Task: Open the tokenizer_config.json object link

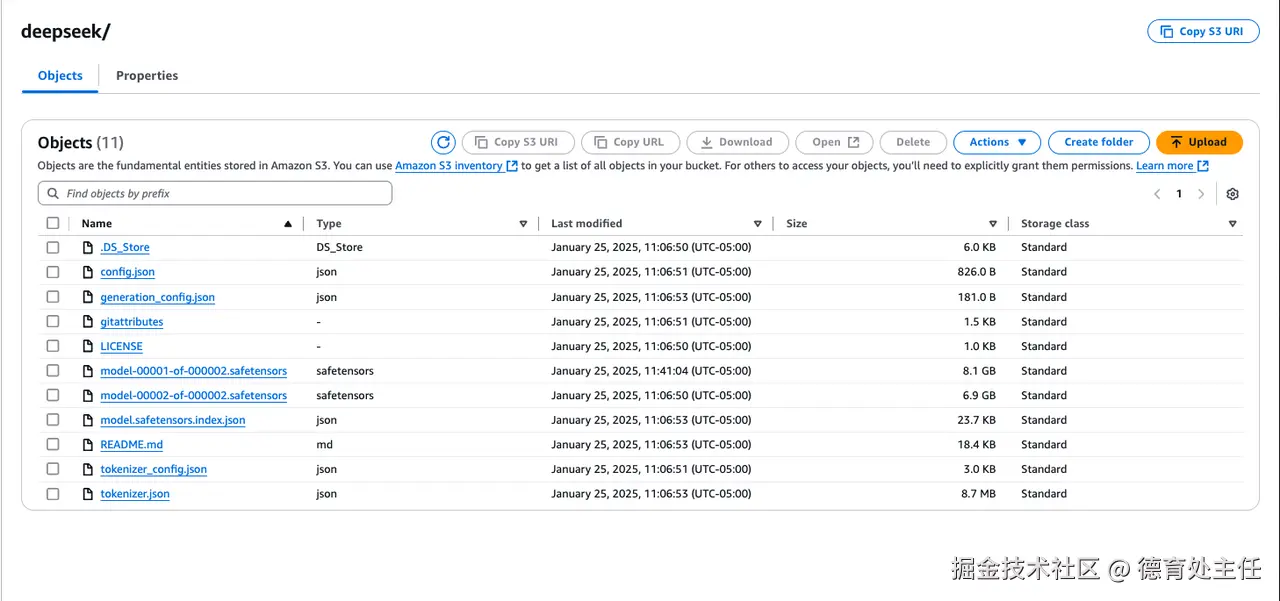Action: click(153, 469)
